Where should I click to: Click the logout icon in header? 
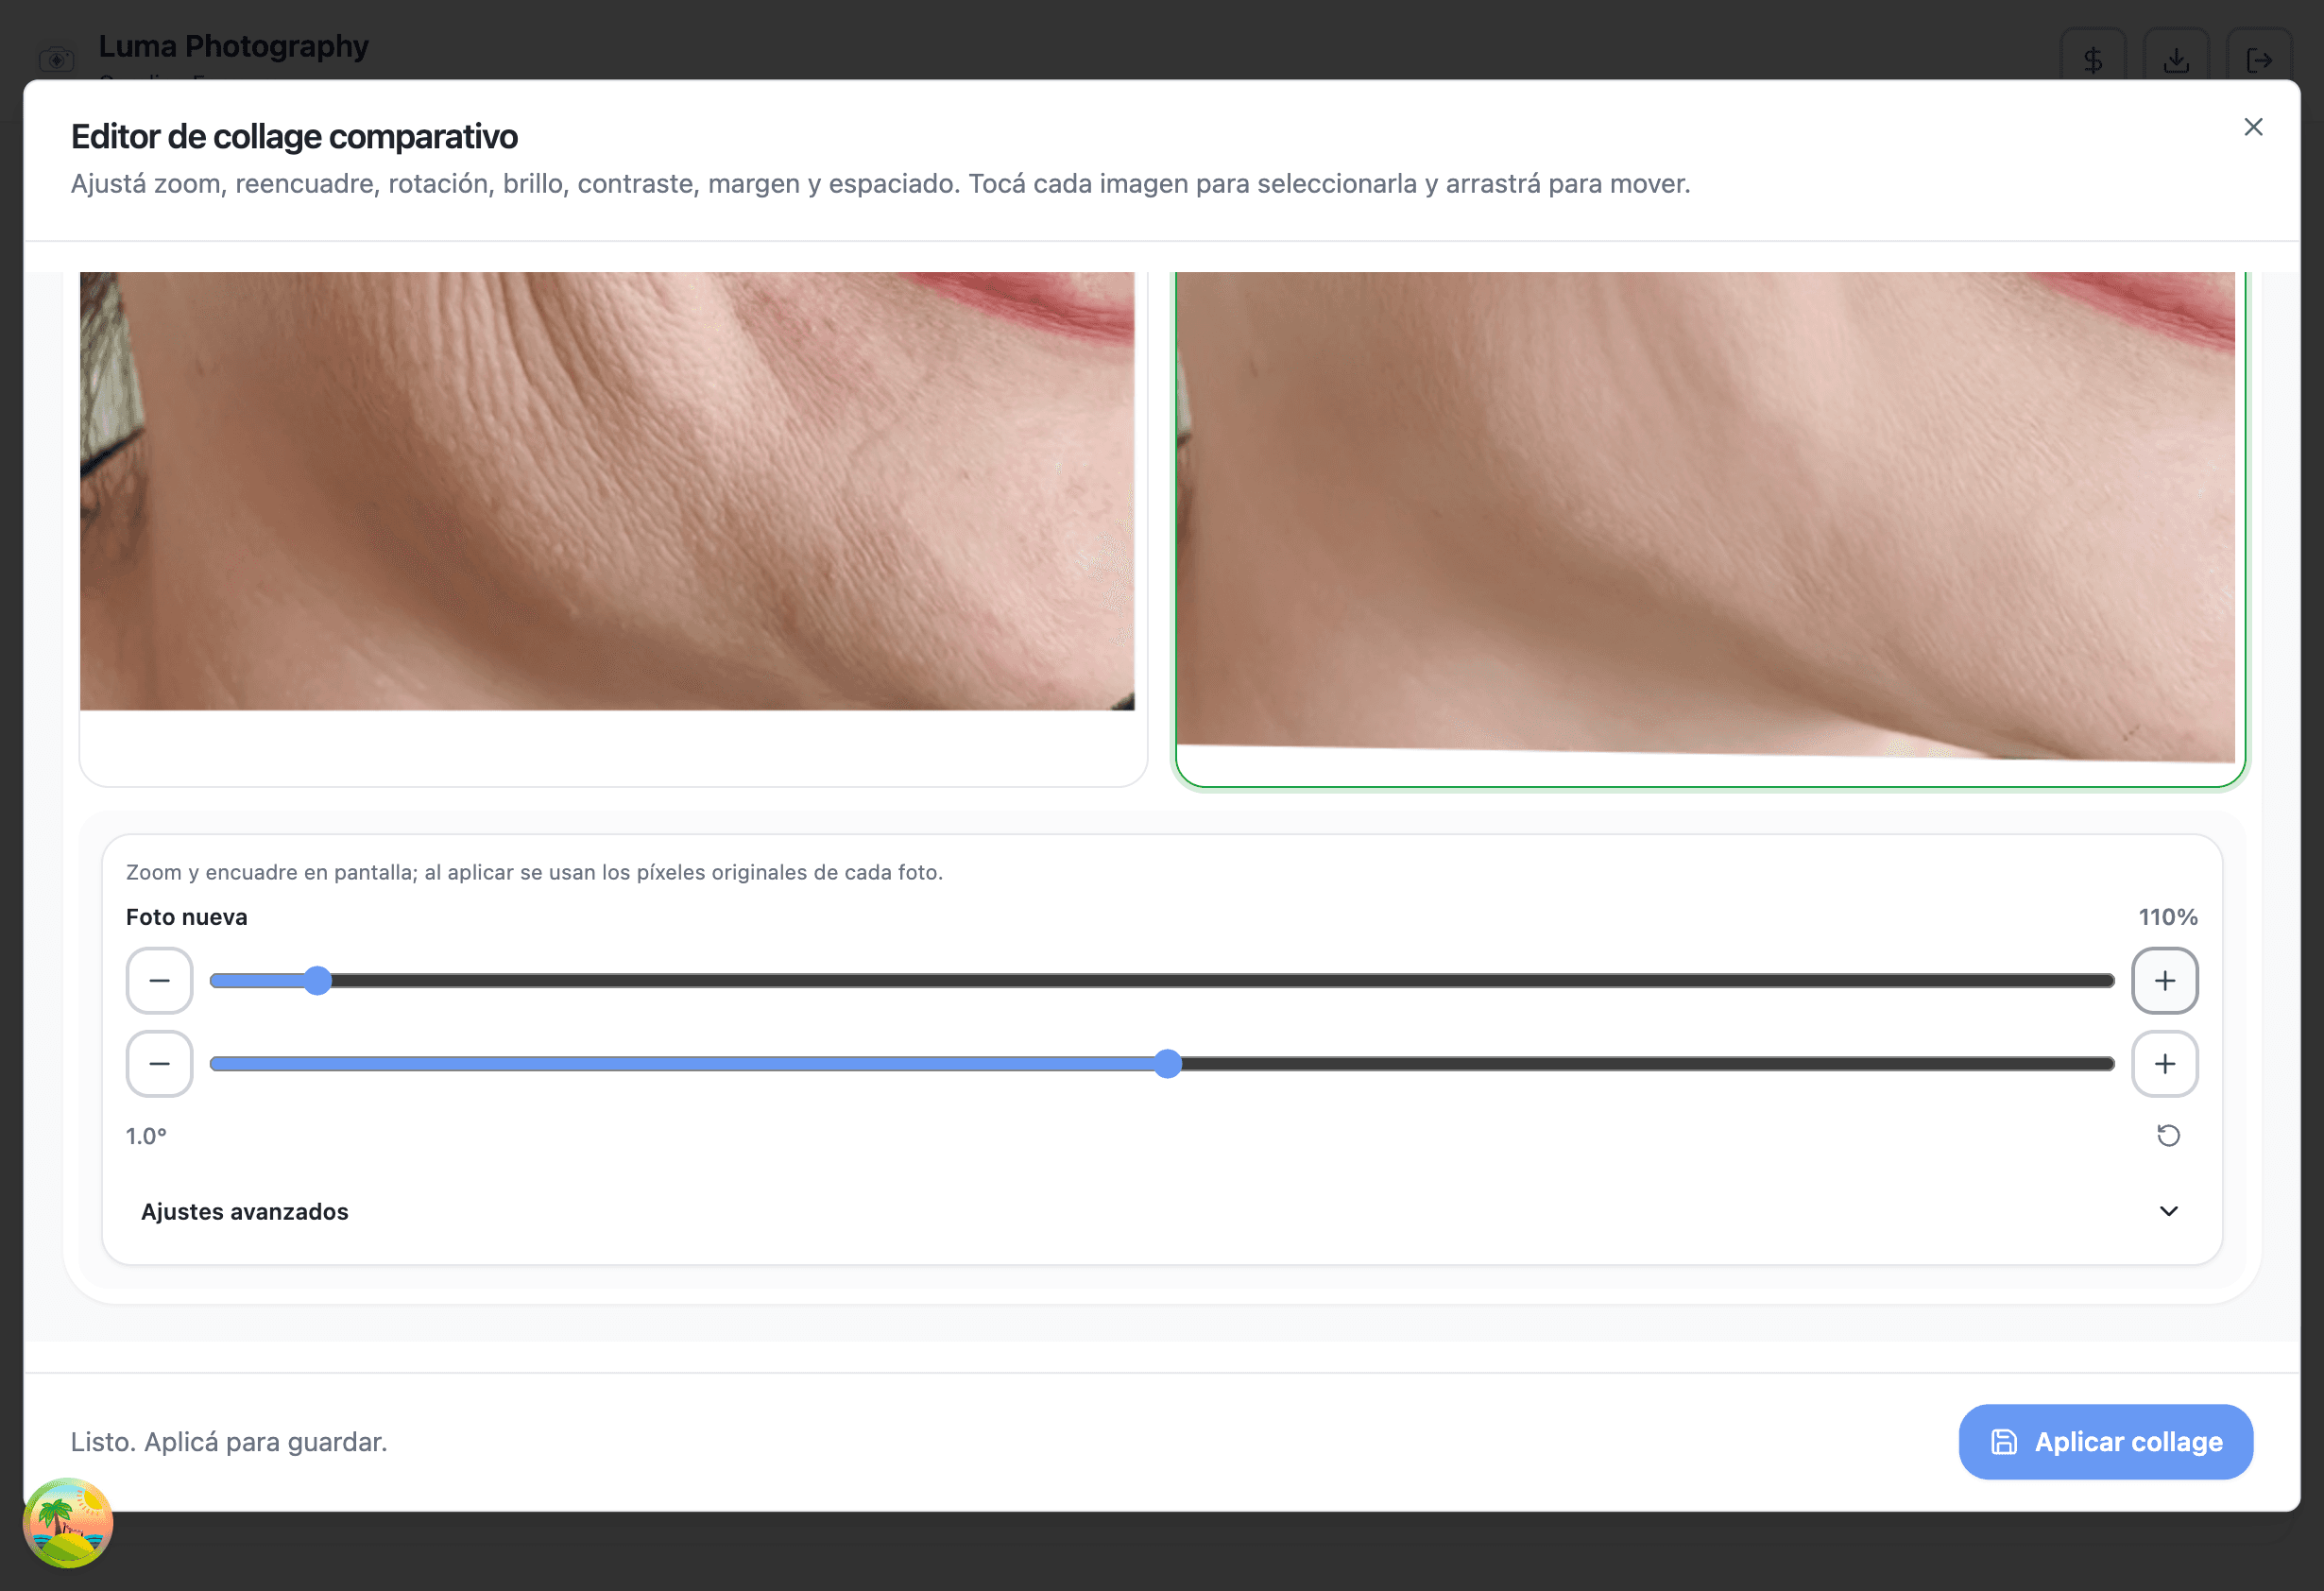click(x=2259, y=60)
